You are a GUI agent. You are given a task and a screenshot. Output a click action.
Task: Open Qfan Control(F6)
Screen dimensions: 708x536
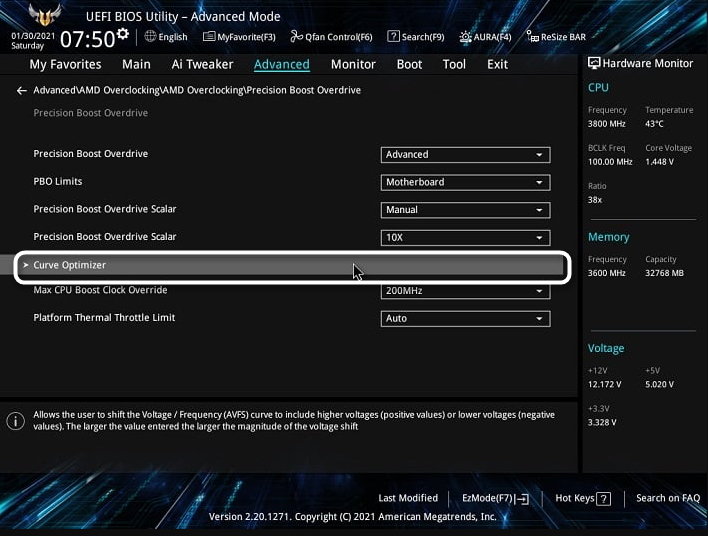(331, 37)
